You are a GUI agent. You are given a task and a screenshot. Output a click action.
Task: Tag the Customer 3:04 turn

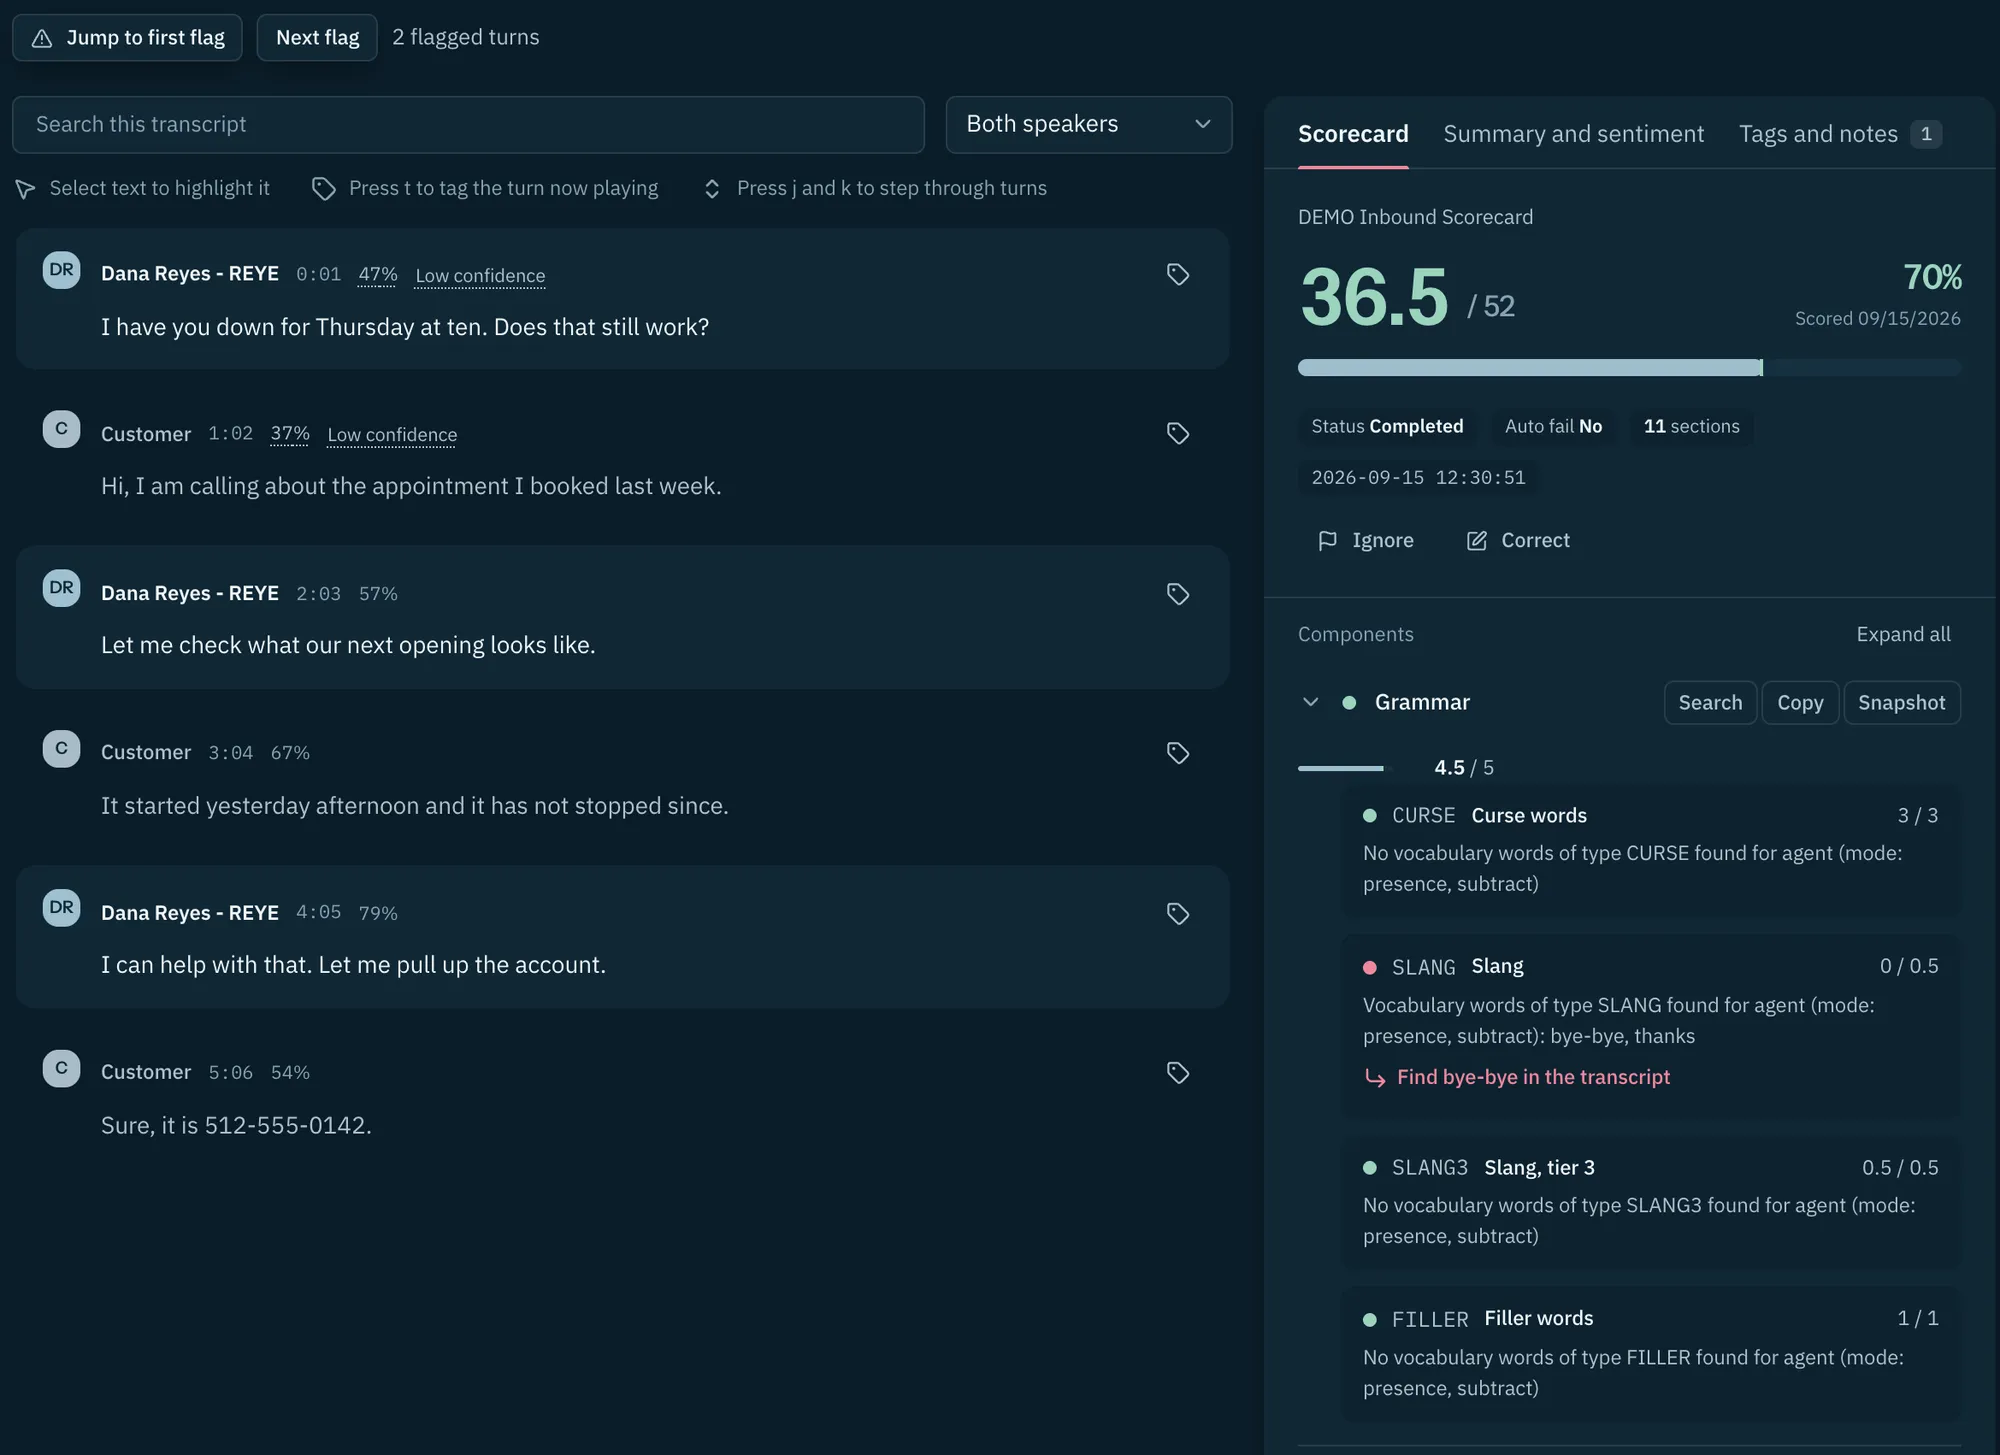click(x=1177, y=752)
